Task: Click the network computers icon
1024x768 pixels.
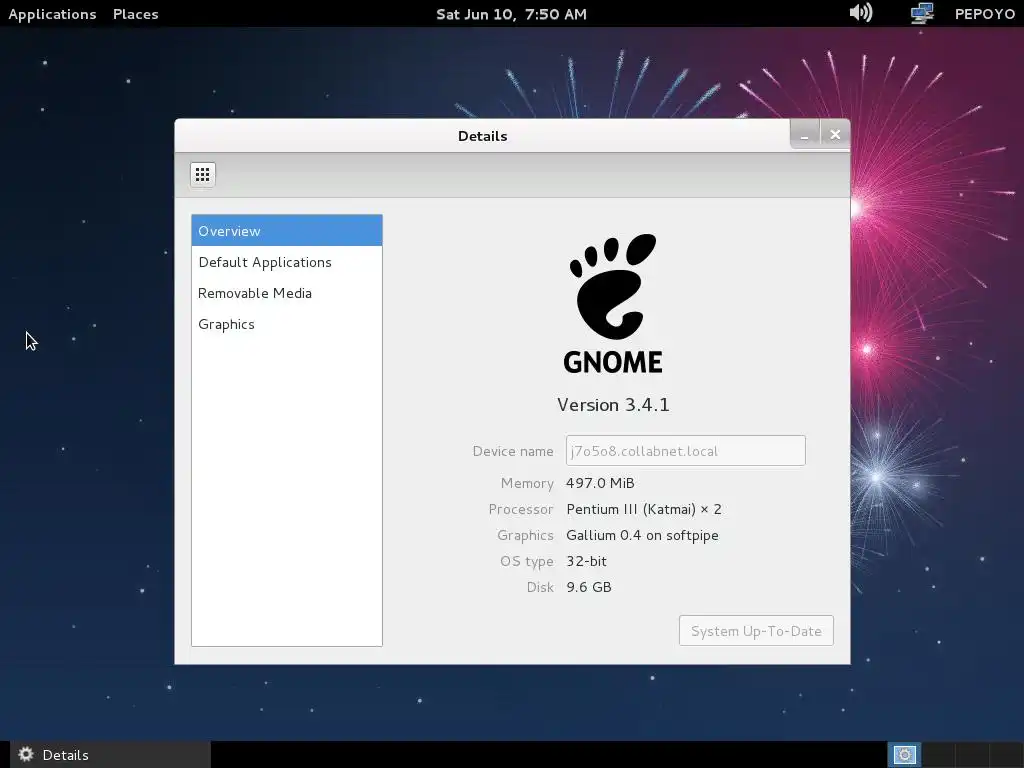Action: tap(922, 13)
